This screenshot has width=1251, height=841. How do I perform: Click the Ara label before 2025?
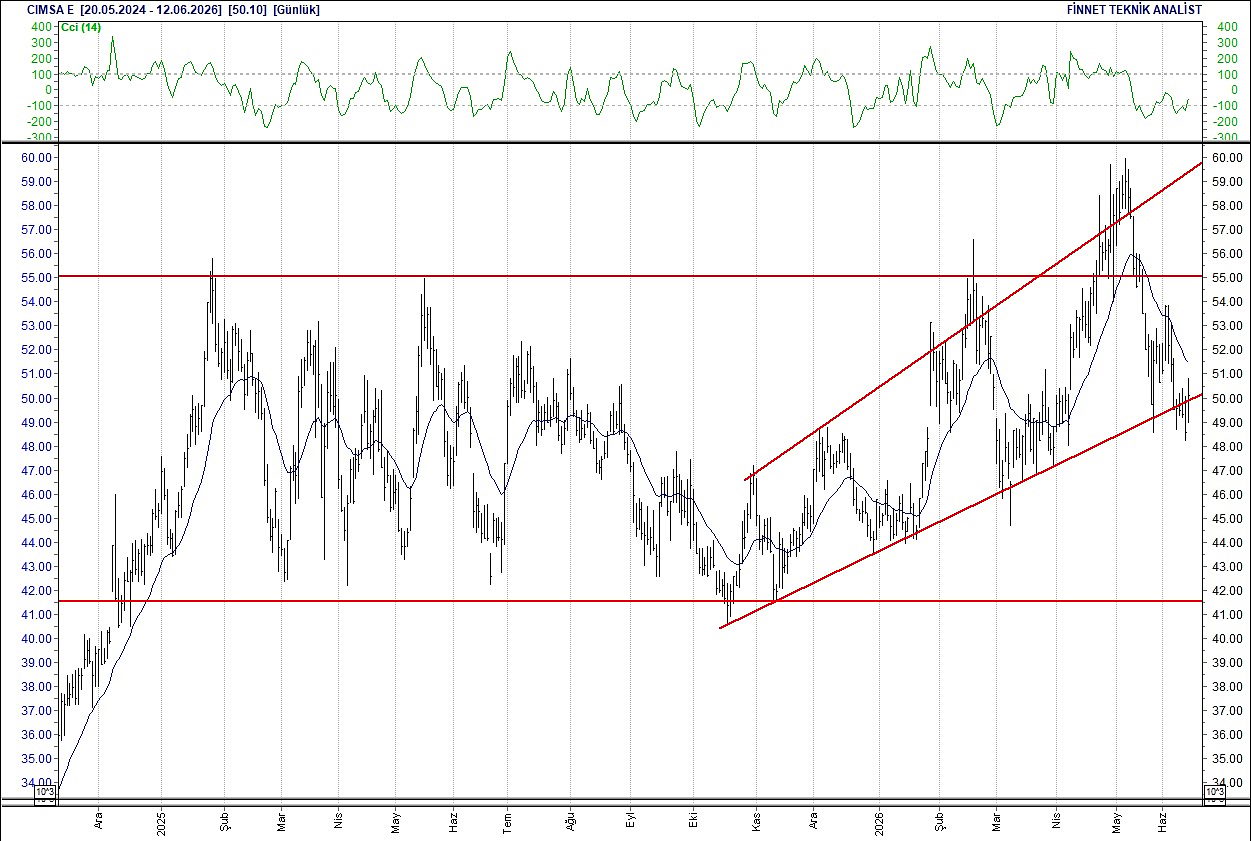point(98,819)
